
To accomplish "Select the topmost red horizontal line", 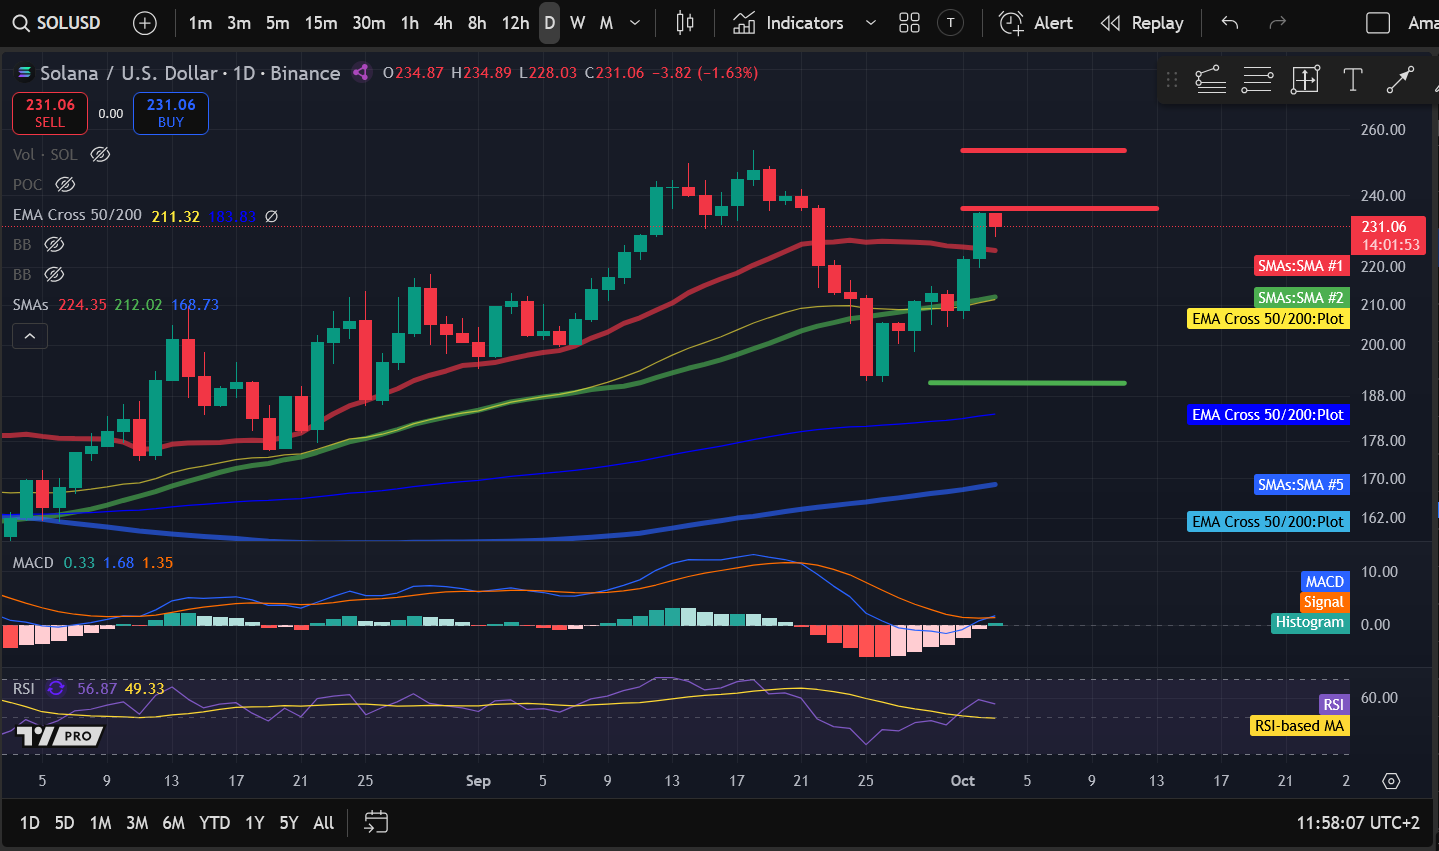I will [1043, 151].
